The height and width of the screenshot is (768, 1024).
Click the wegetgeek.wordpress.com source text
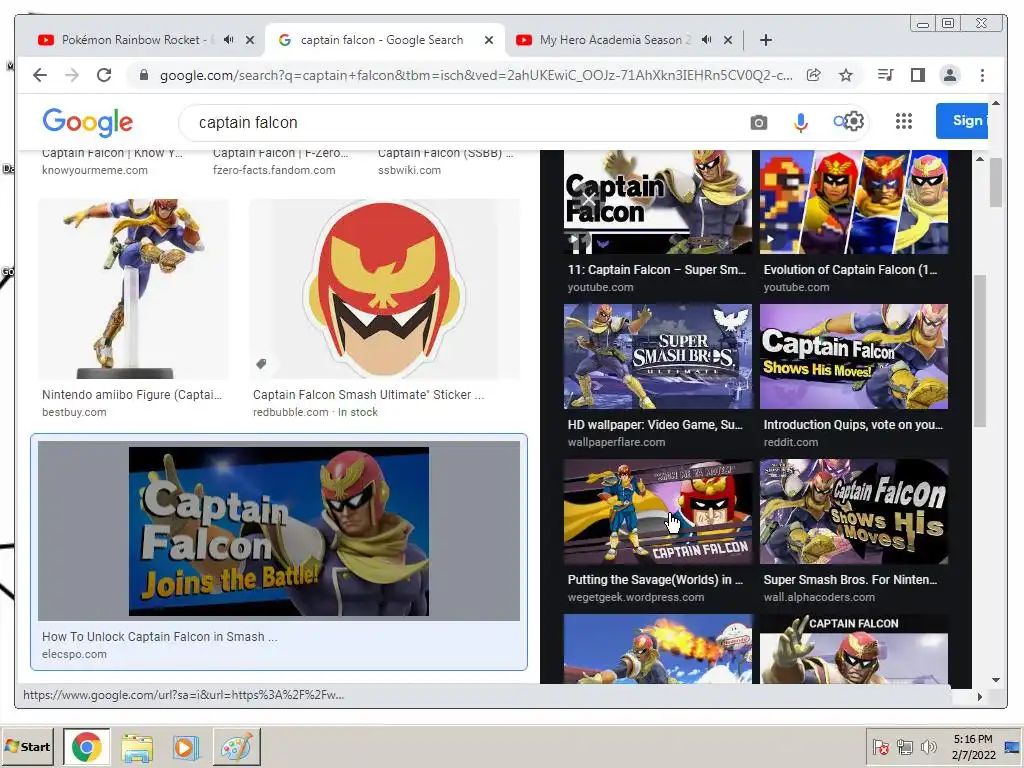pyautogui.click(x=635, y=597)
